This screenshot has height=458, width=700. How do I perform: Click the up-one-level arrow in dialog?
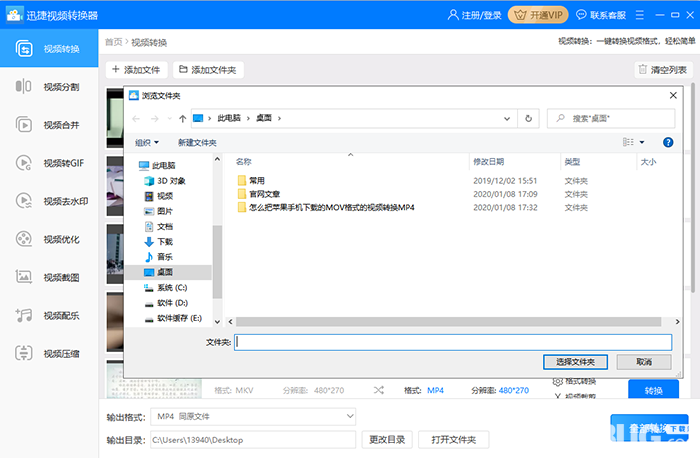[x=183, y=119]
